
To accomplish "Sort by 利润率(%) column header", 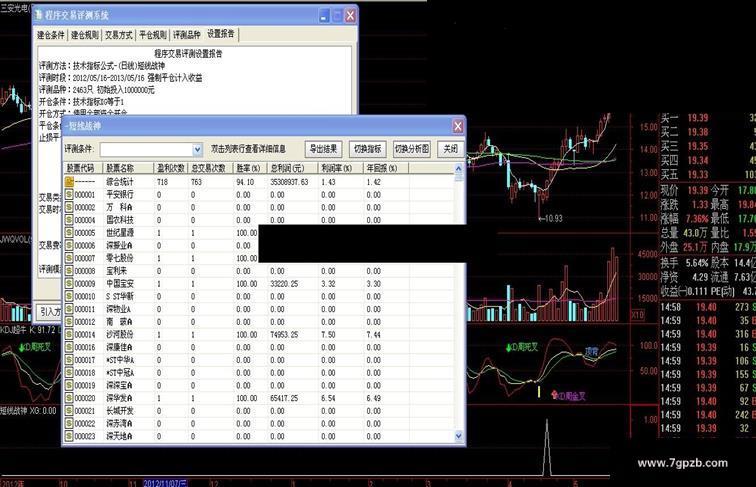I will (341, 168).
